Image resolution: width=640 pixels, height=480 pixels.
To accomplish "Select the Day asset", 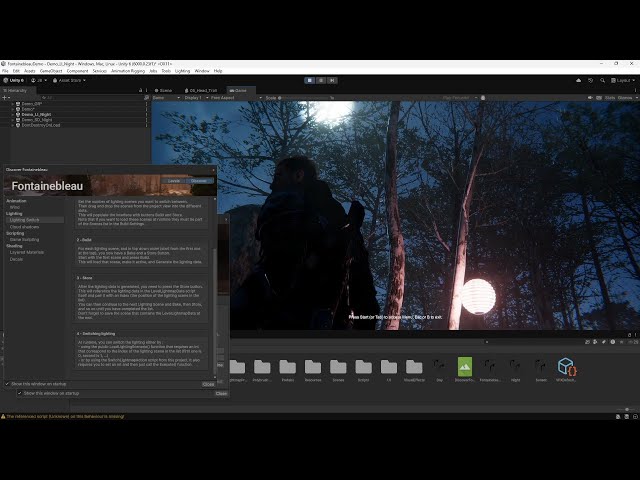I will pyautogui.click(x=440, y=370).
